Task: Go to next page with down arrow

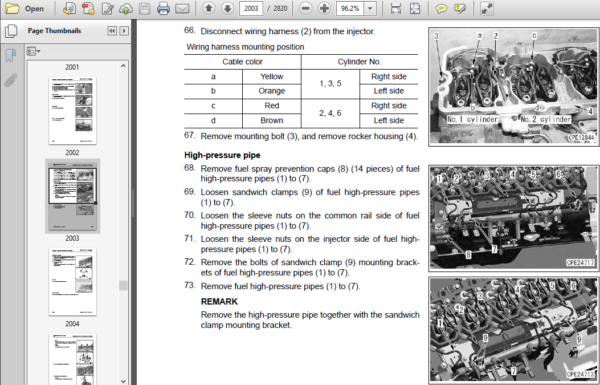Action: [227, 8]
